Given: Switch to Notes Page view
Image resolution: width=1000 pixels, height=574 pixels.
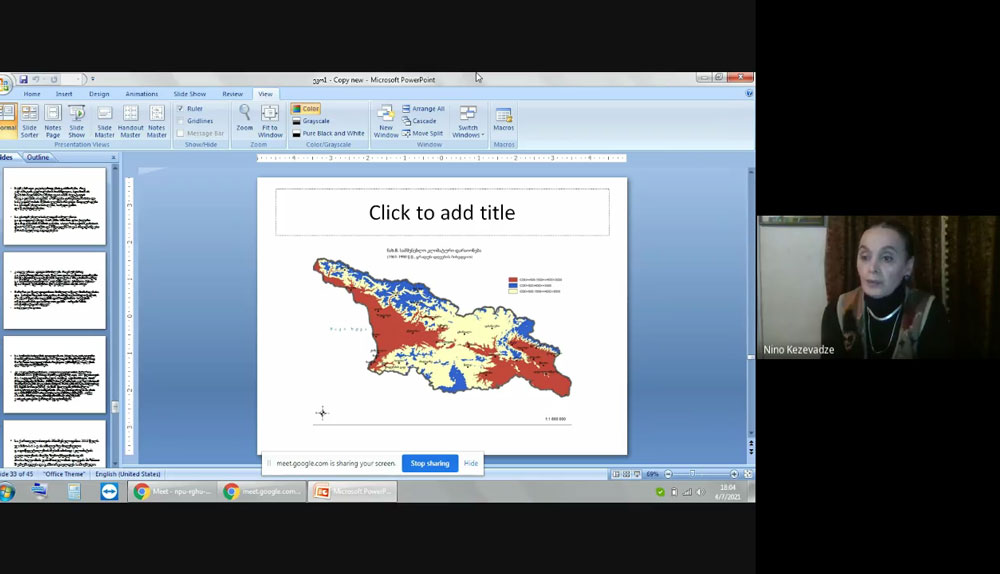Looking at the screenshot, I should 53,120.
